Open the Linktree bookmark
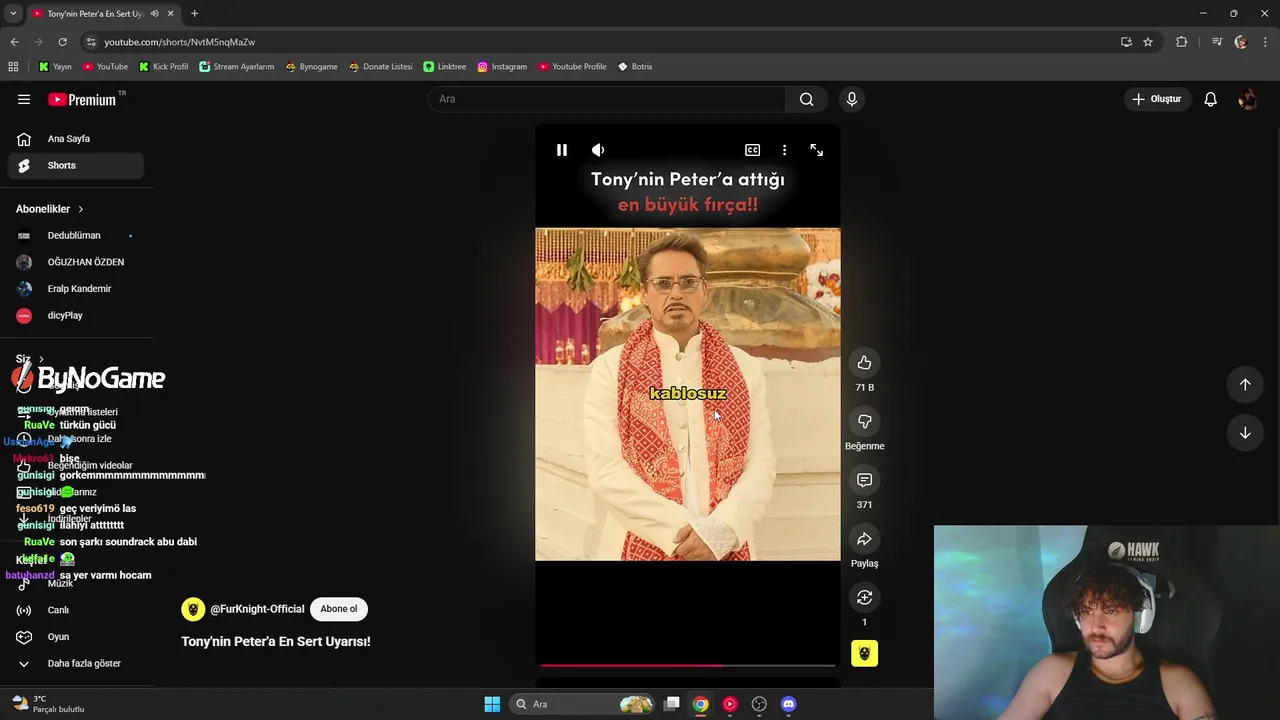 445,67
